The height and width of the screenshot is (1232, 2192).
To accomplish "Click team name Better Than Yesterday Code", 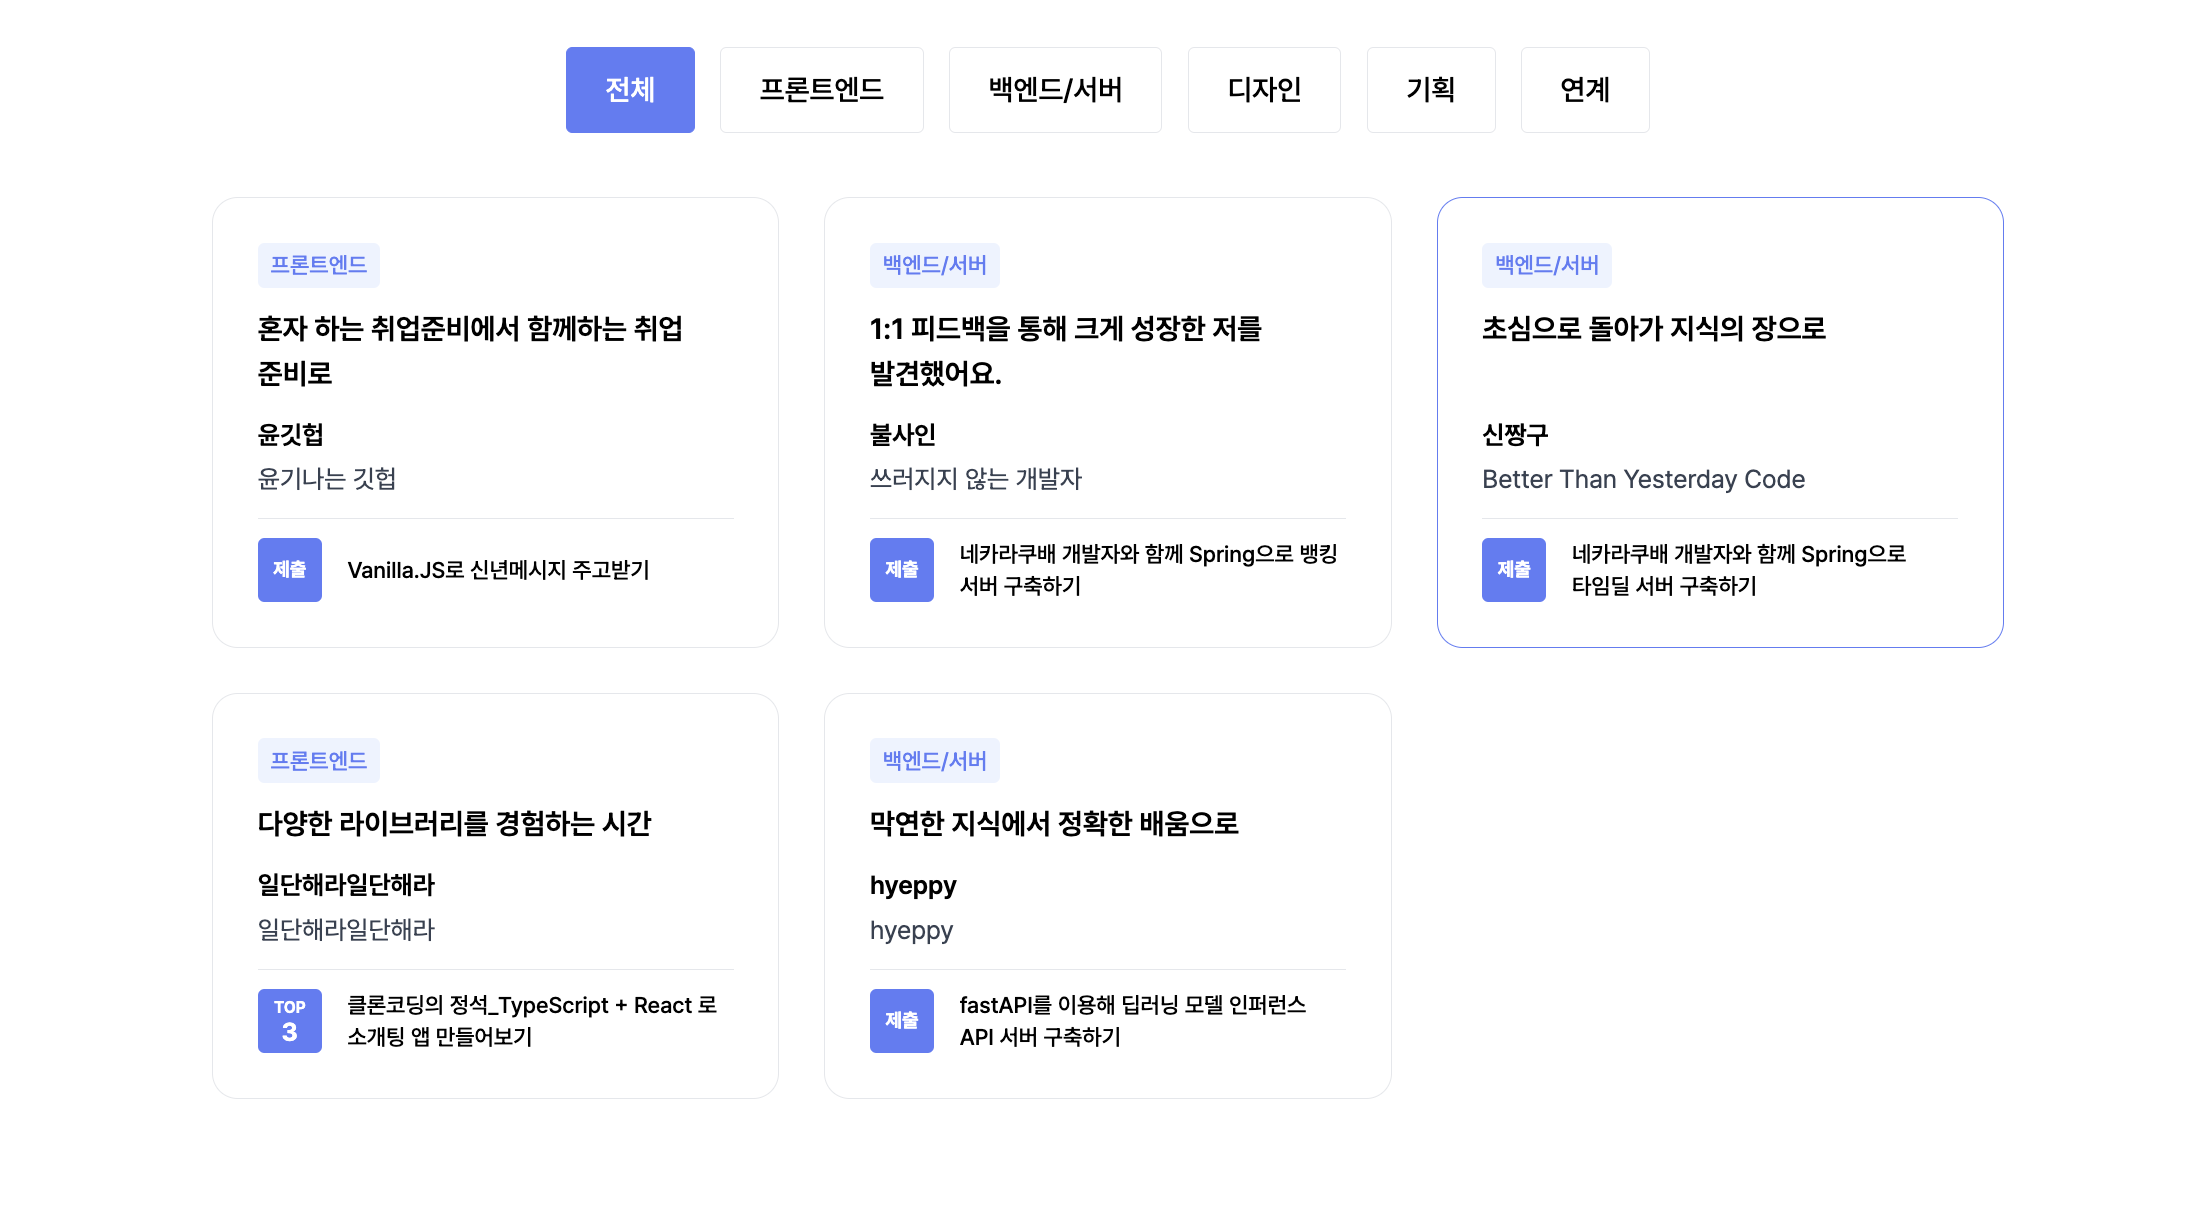I will click(1643, 479).
